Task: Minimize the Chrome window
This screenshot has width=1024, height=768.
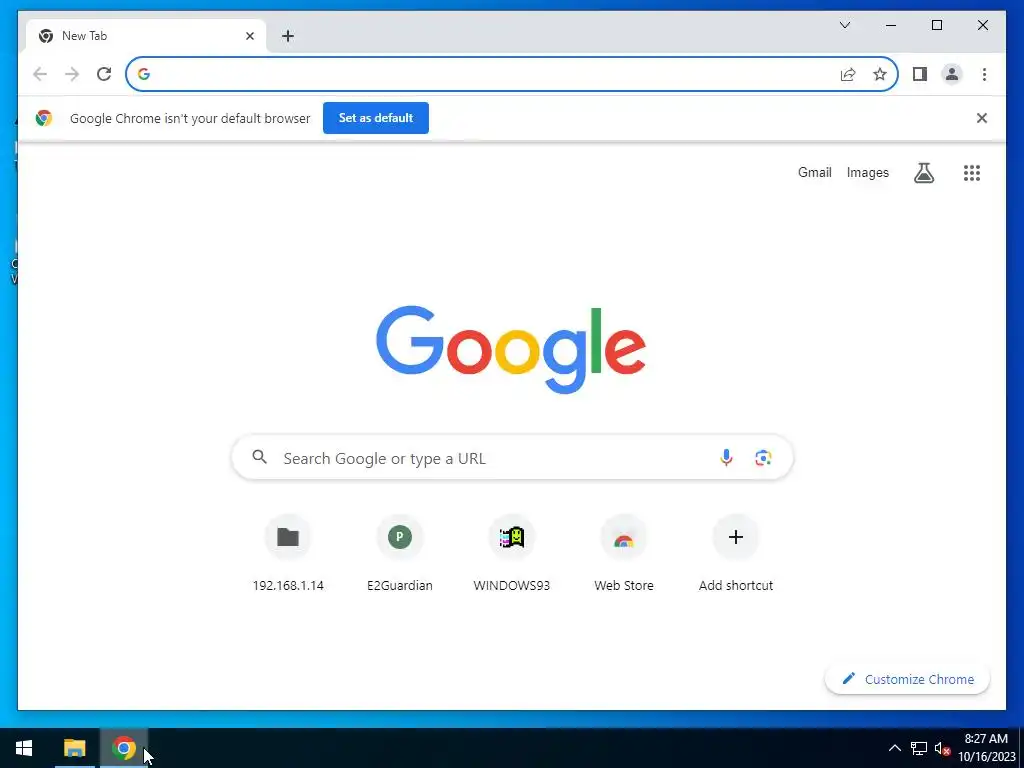Action: click(891, 25)
